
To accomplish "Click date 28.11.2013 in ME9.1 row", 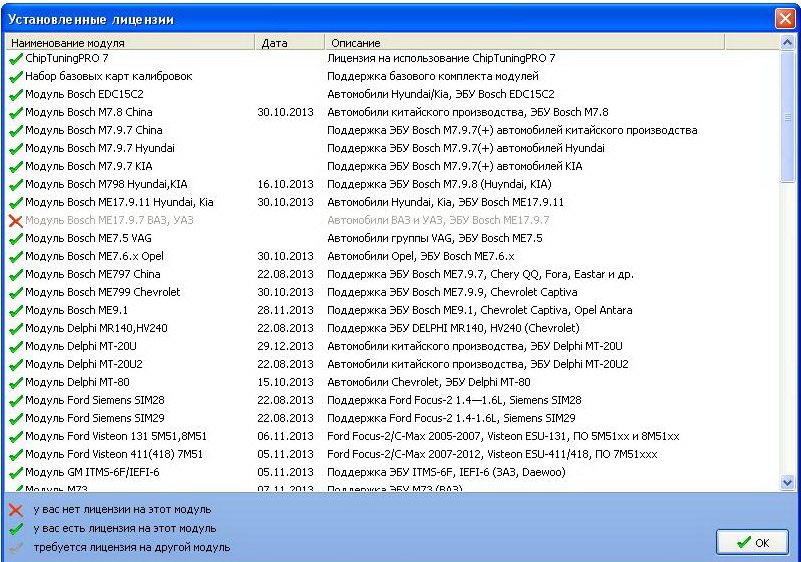I will click(x=285, y=310).
